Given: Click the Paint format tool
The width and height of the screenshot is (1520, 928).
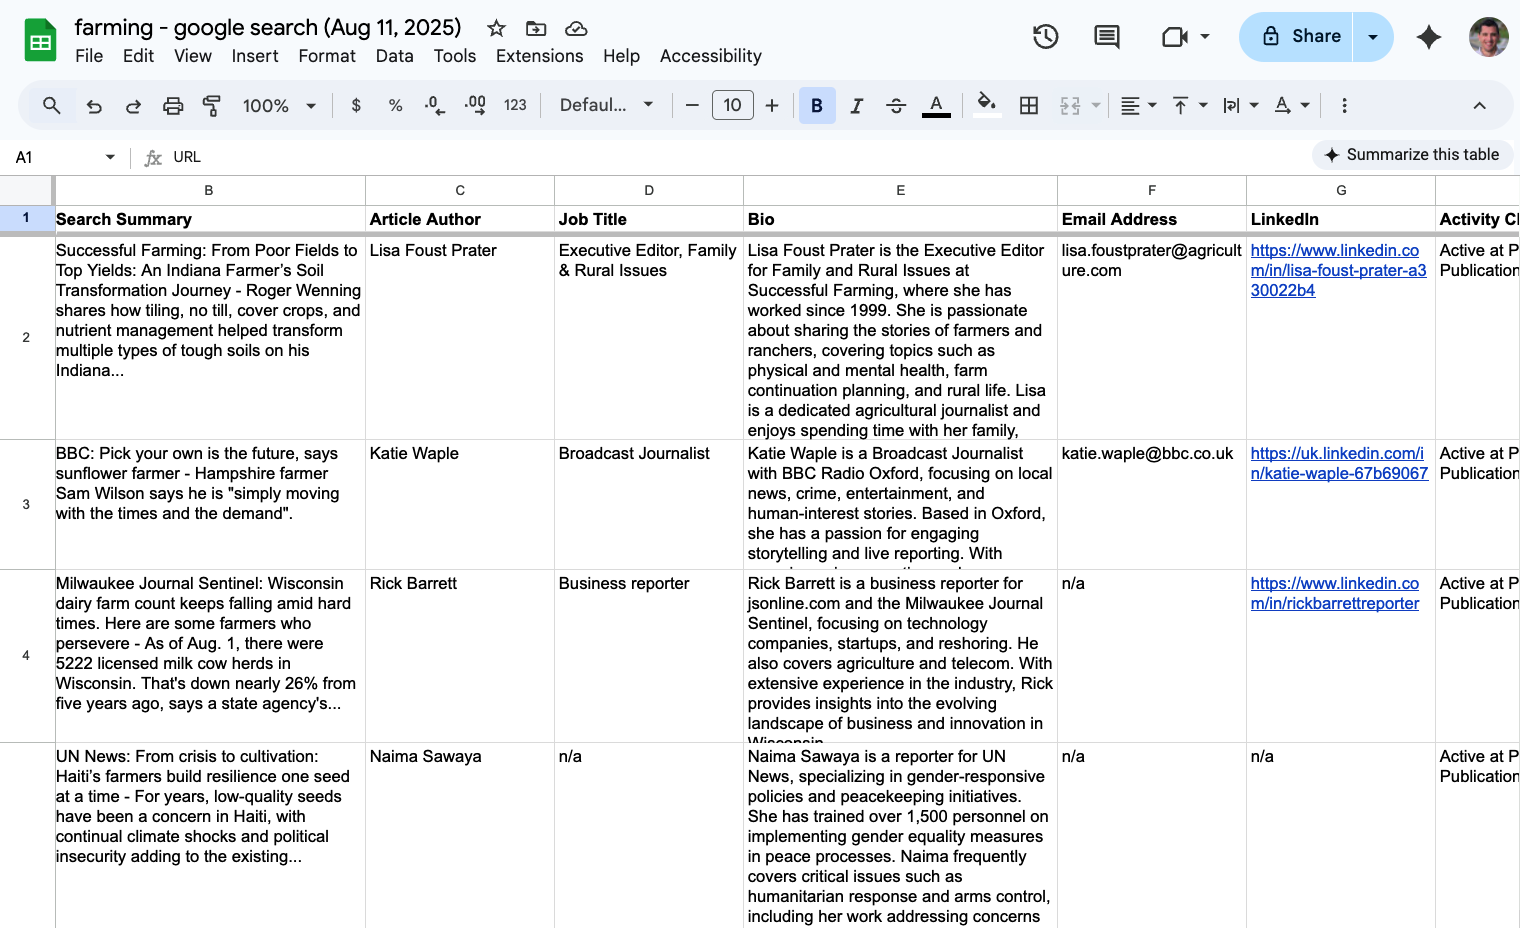Looking at the screenshot, I should click(211, 105).
